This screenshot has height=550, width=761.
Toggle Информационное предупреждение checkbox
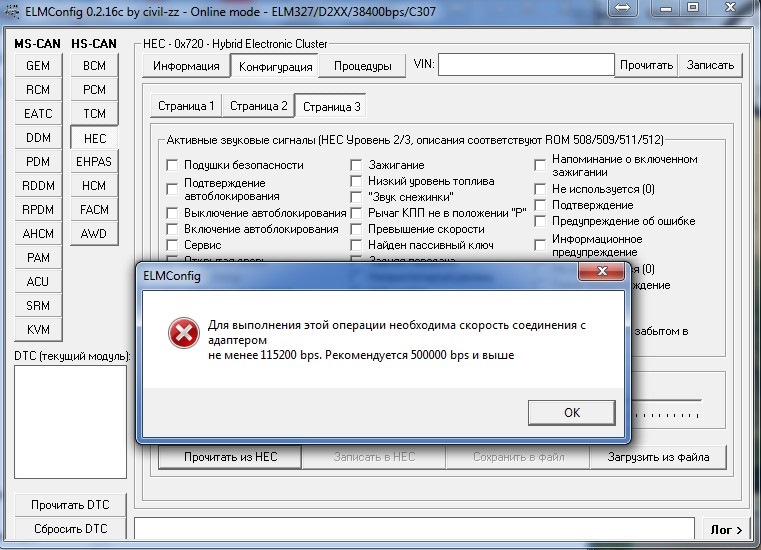[540, 245]
